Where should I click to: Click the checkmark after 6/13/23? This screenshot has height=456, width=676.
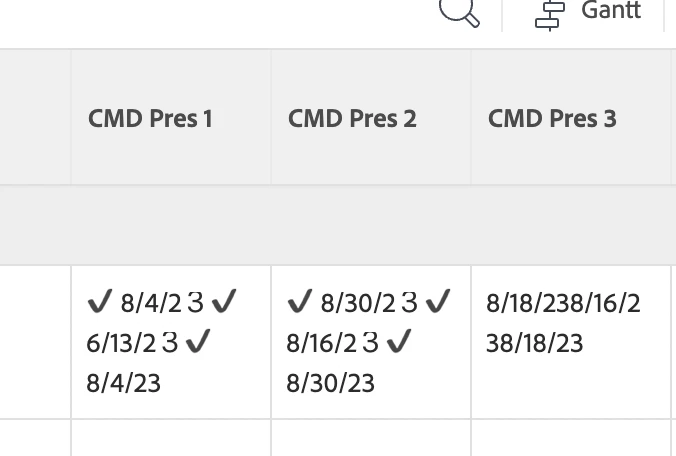pyautogui.click(x=198, y=341)
